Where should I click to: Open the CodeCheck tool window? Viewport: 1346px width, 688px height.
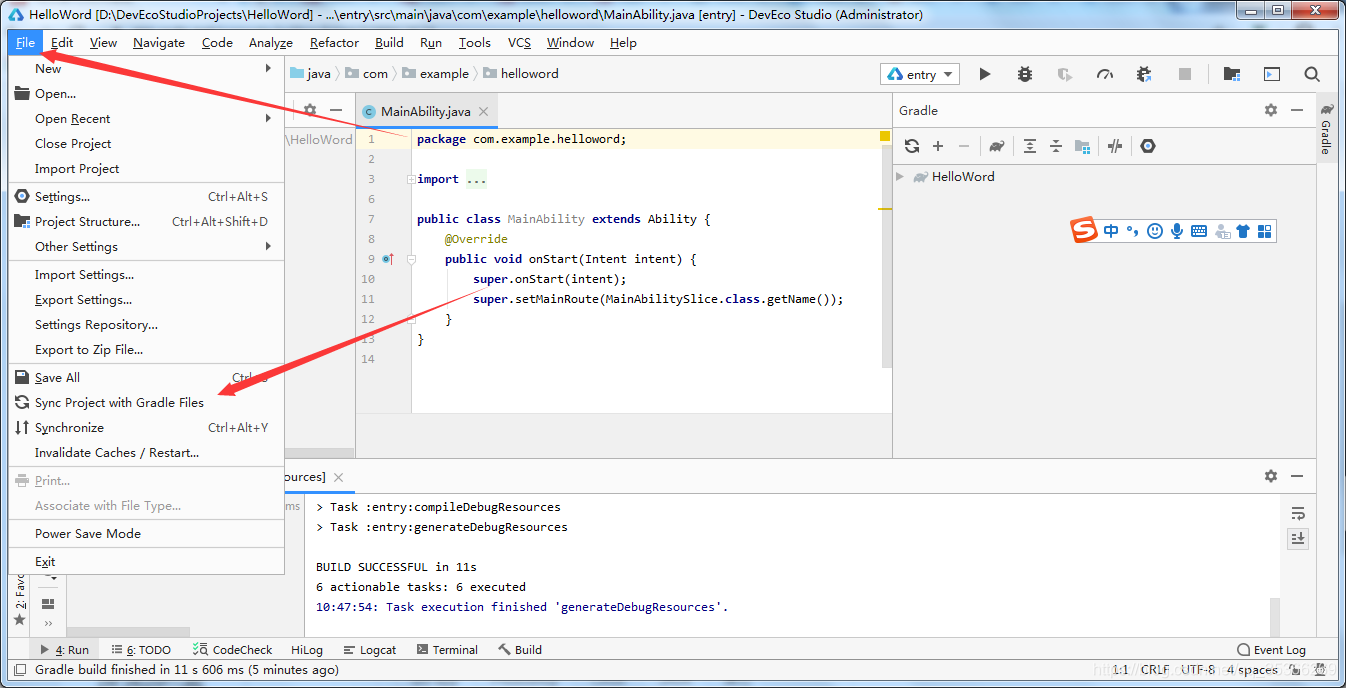232,649
